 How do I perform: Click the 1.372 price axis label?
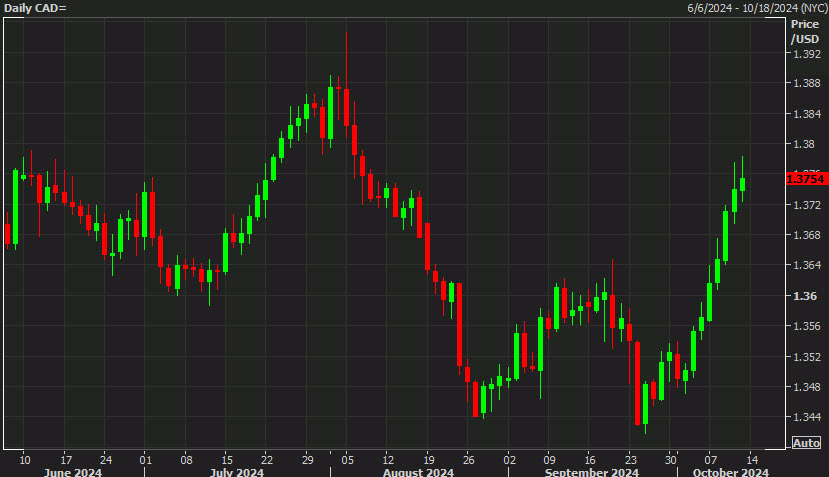pos(807,205)
